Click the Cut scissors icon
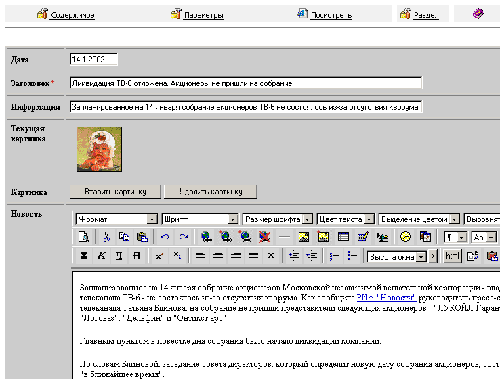 (x=106, y=237)
